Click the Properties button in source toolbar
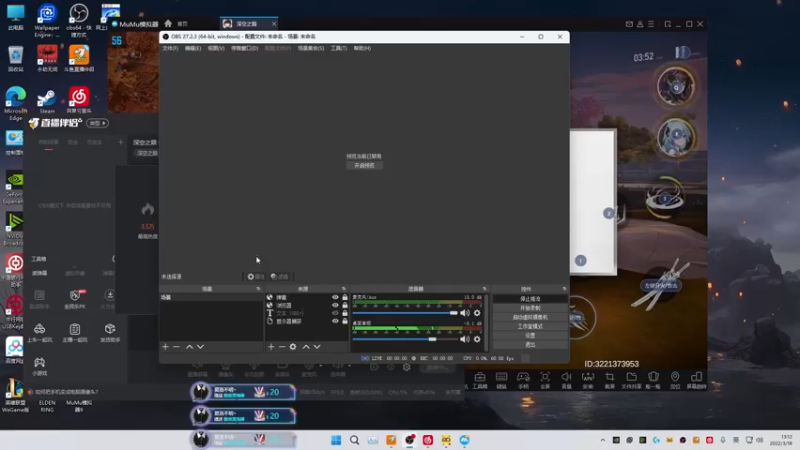 point(256,277)
